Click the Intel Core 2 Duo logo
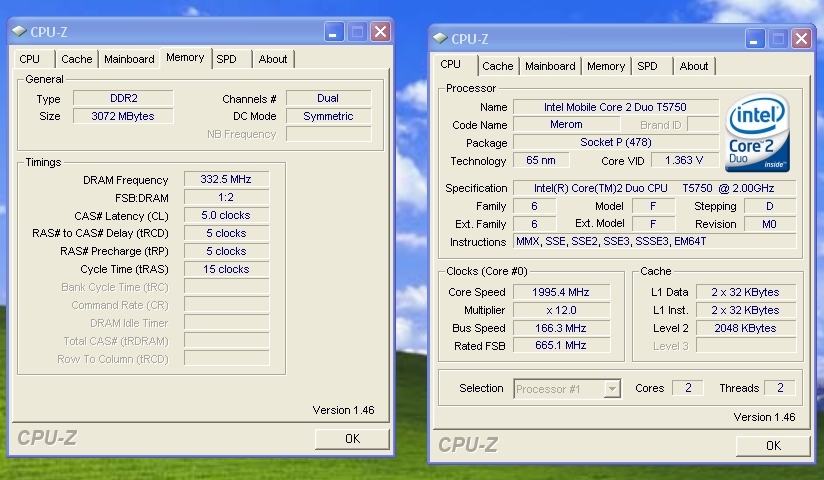 757,132
